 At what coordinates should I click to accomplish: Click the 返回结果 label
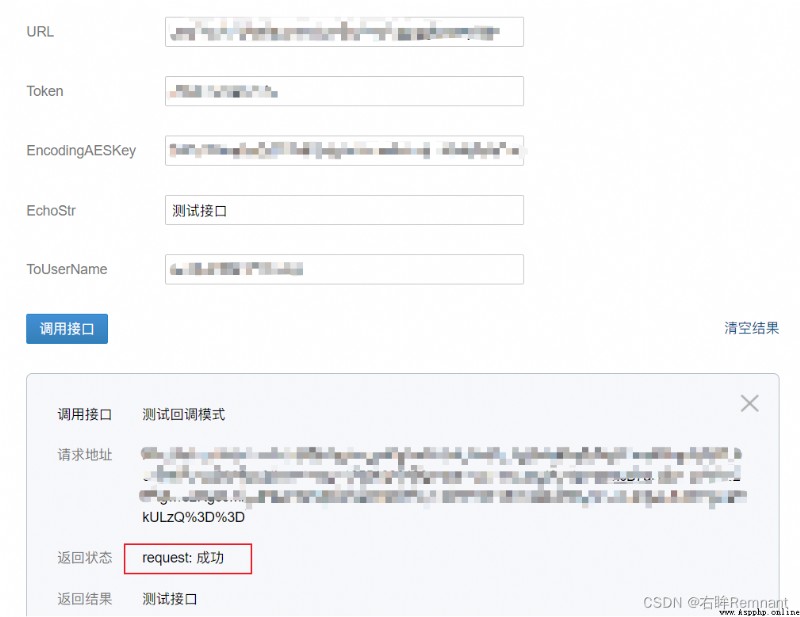click(x=85, y=599)
